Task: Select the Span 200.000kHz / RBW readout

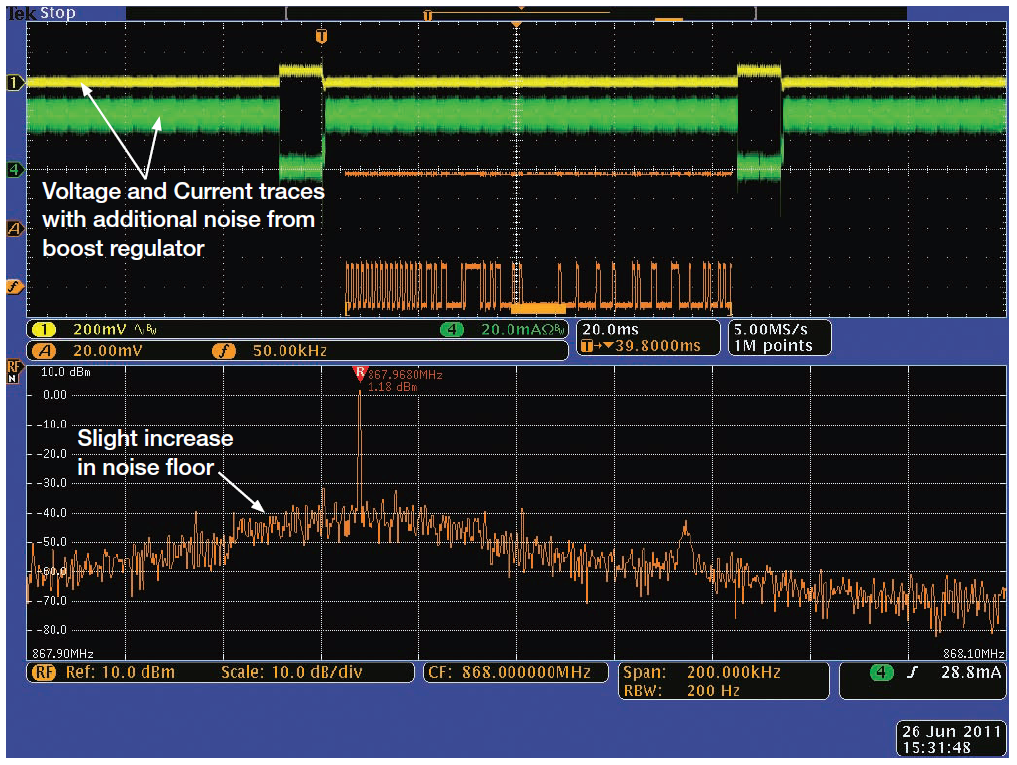Action: coord(723,680)
